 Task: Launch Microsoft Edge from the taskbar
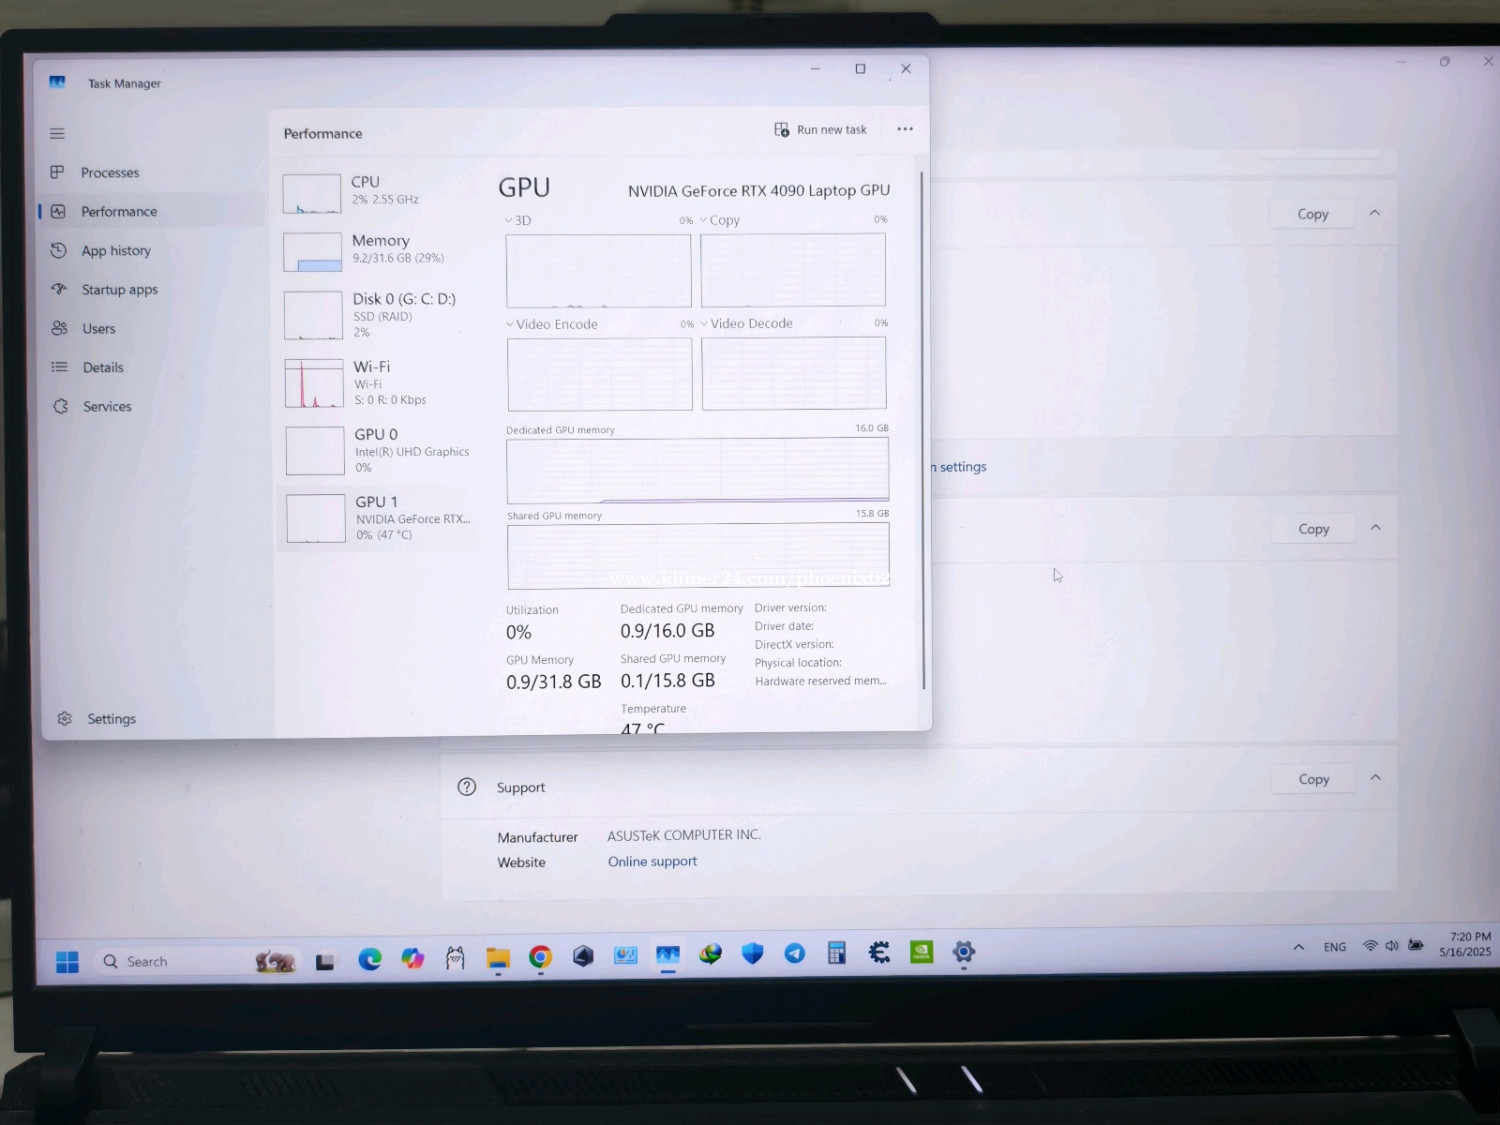(x=370, y=959)
